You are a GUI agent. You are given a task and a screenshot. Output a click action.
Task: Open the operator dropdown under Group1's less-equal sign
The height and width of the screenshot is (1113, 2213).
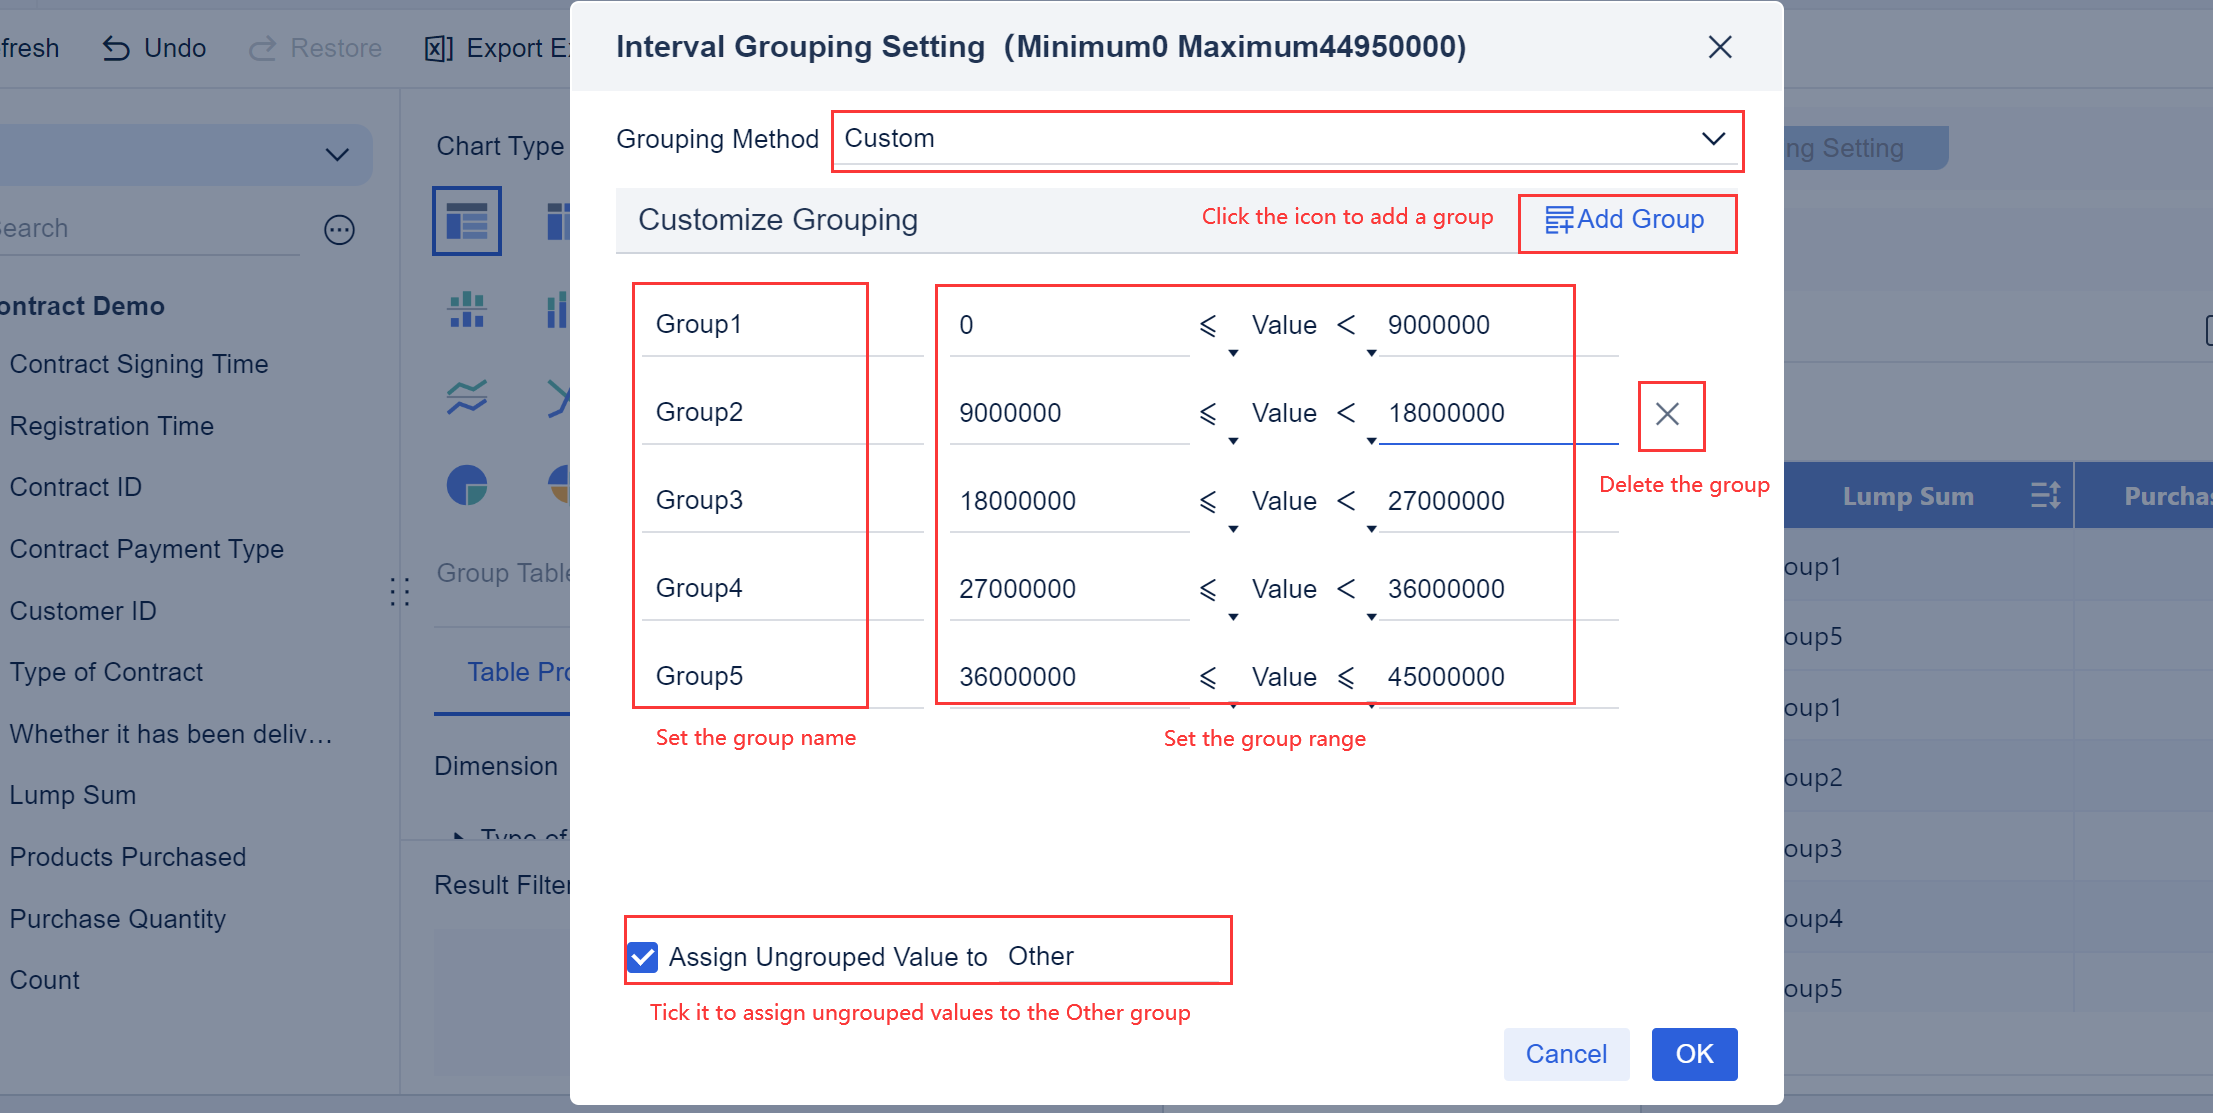pos(1233,353)
